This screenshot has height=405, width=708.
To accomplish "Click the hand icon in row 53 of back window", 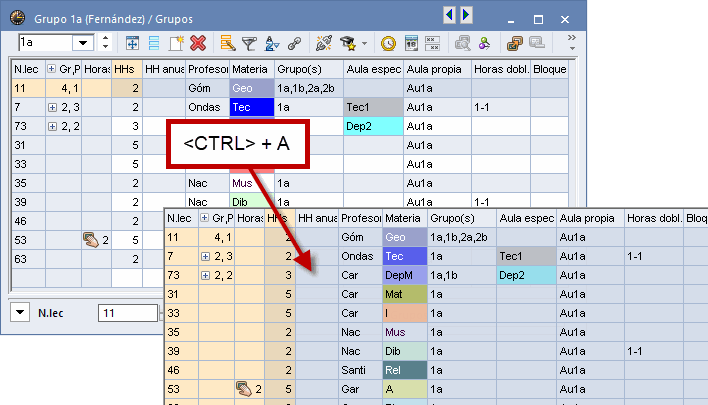I will (91, 240).
